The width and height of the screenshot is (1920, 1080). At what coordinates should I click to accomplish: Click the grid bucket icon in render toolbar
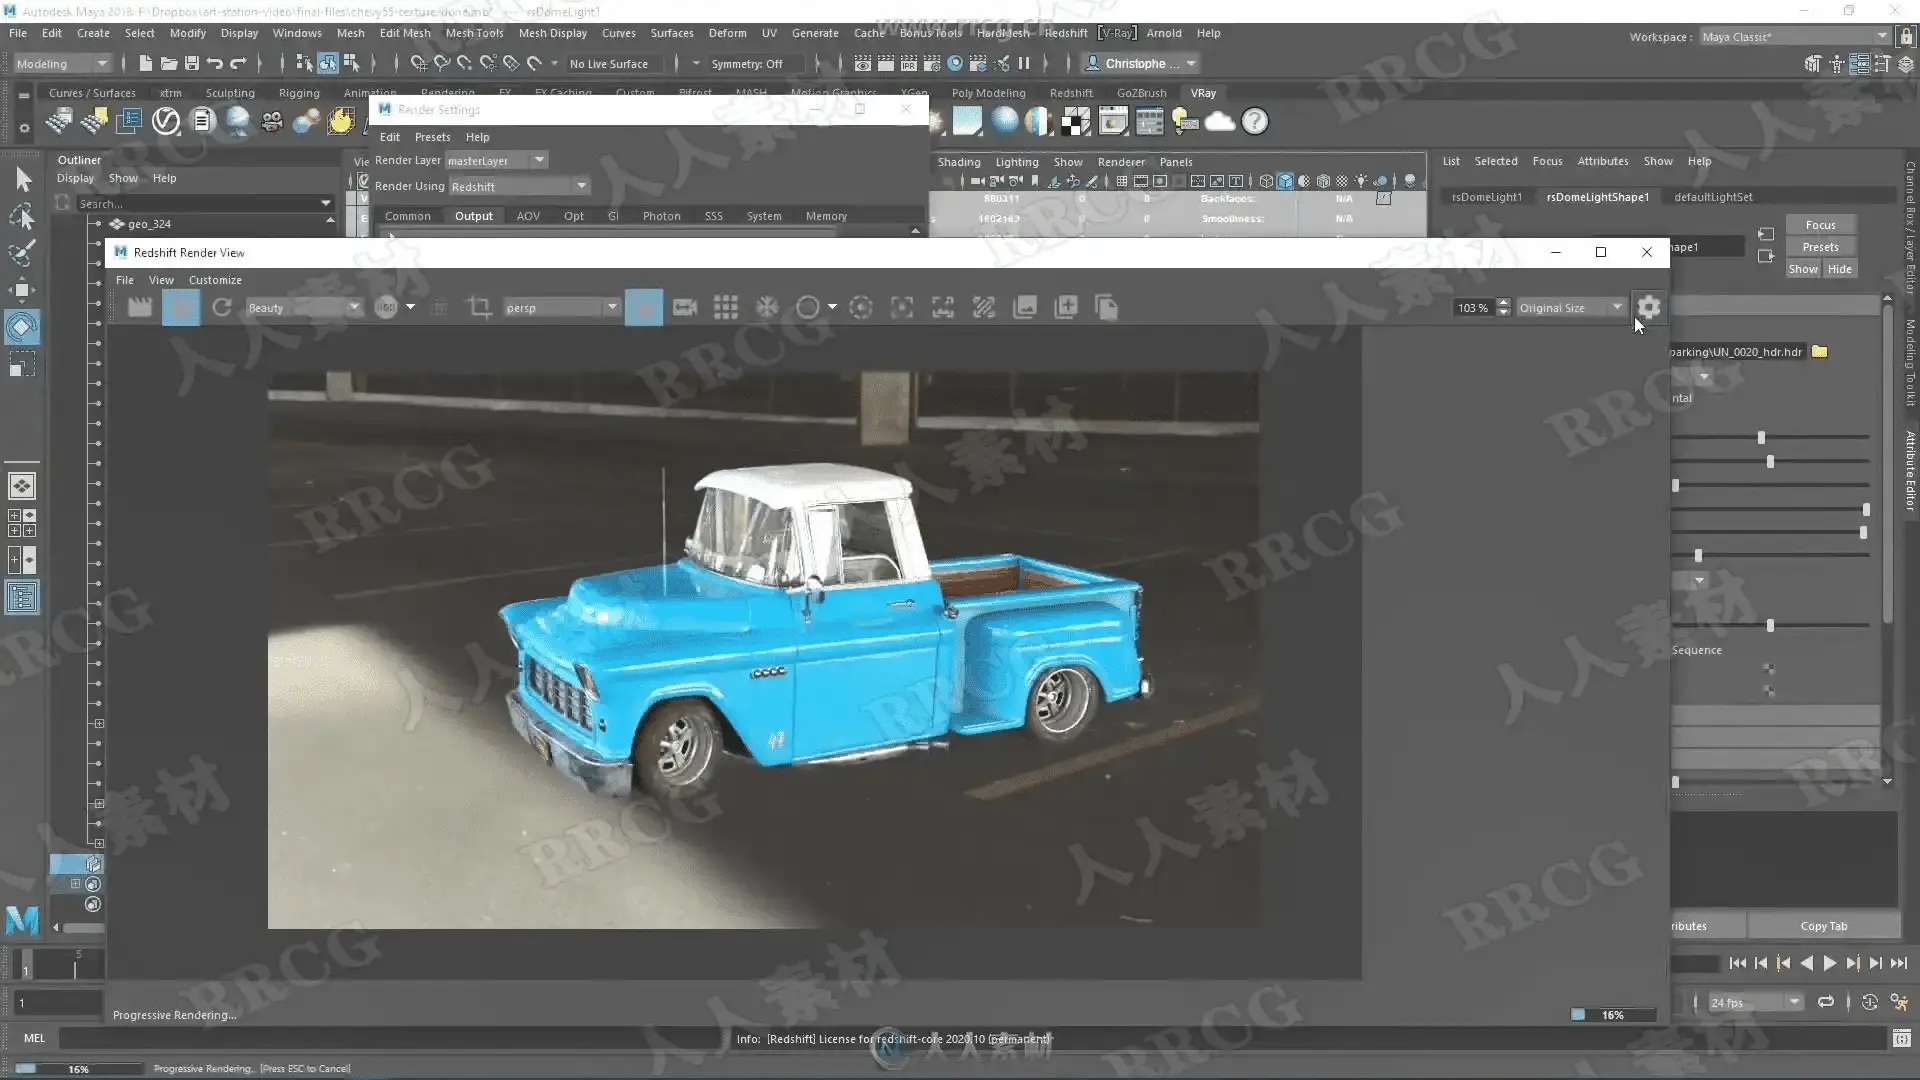726,308
